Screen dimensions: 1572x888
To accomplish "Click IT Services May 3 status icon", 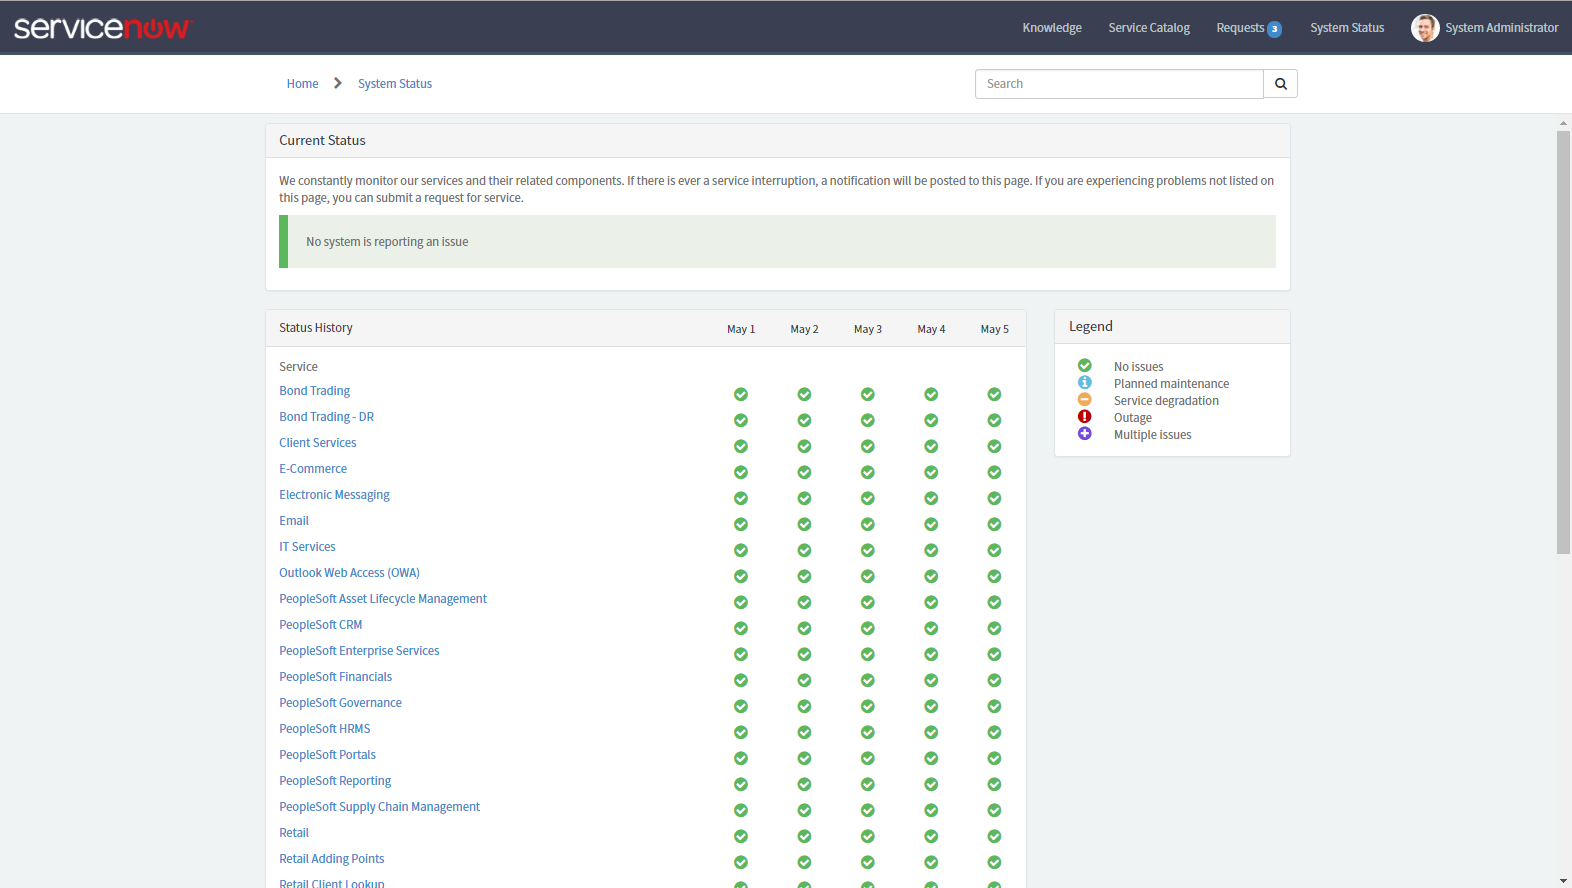I will pyautogui.click(x=868, y=550).
